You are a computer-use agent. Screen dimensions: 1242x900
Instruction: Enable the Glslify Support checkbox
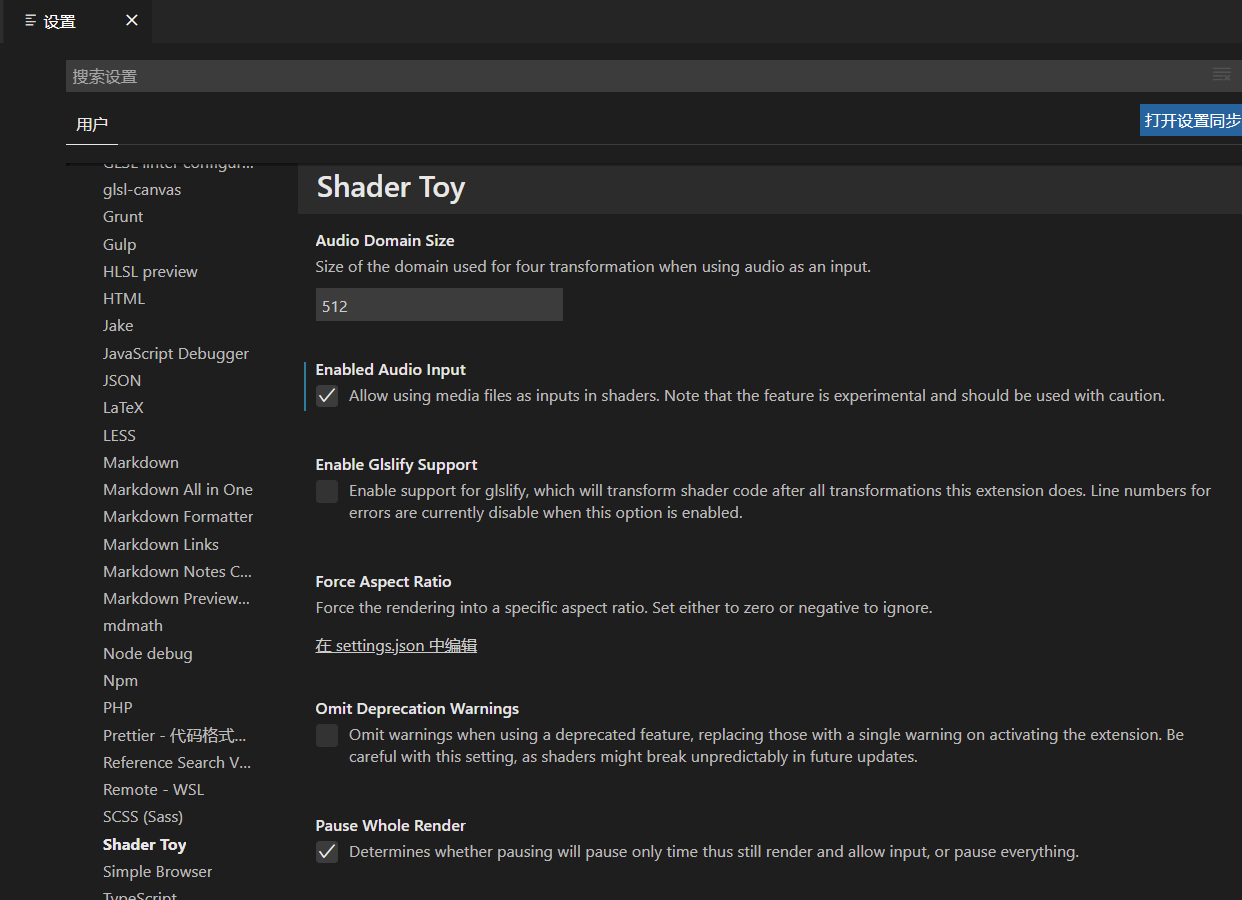point(327,491)
